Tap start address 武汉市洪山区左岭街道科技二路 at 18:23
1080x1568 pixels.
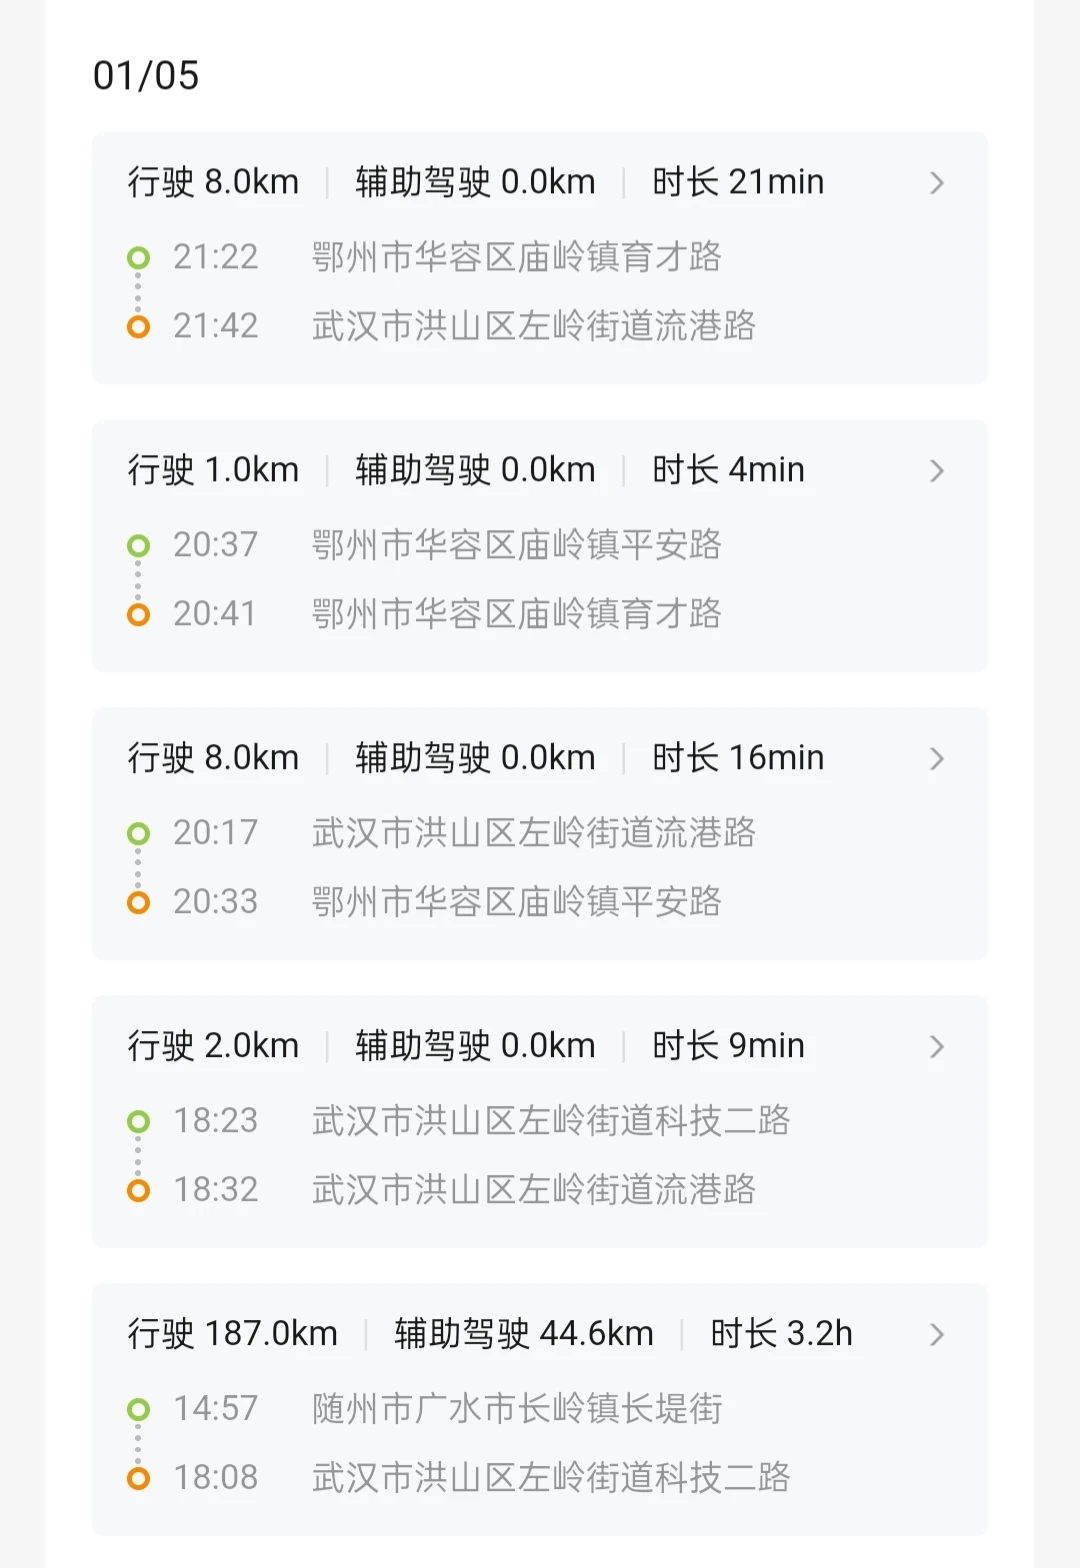click(550, 1121)
